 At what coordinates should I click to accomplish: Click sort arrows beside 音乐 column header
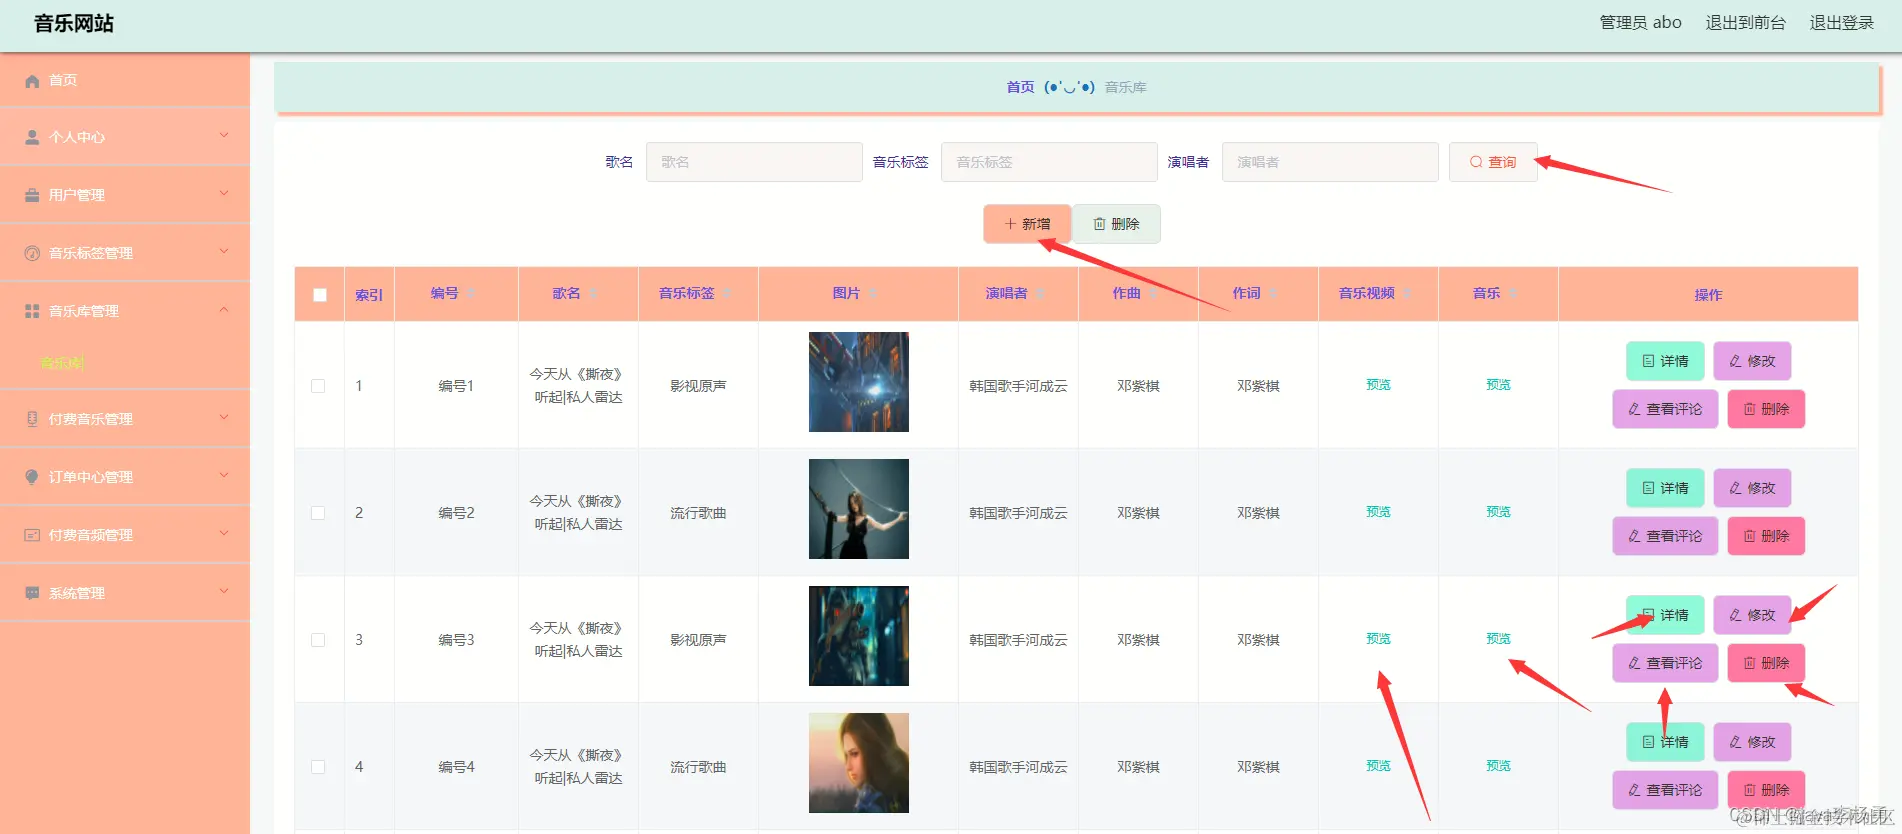point(1513,293)
